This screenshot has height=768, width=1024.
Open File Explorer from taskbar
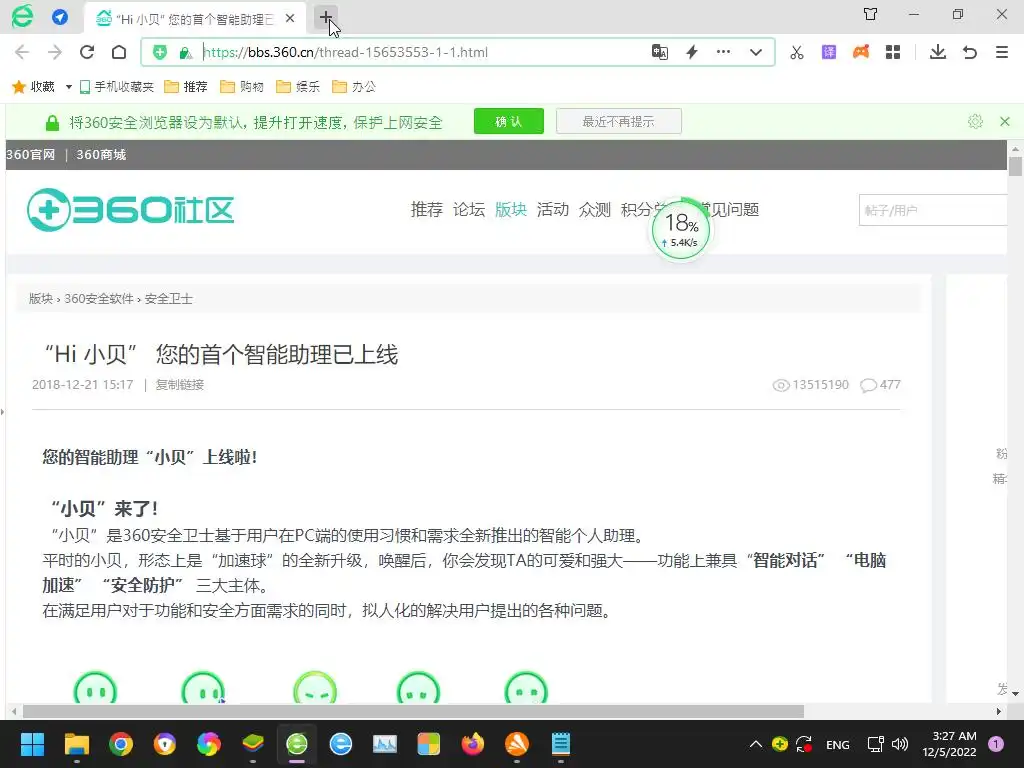[76, 744]
